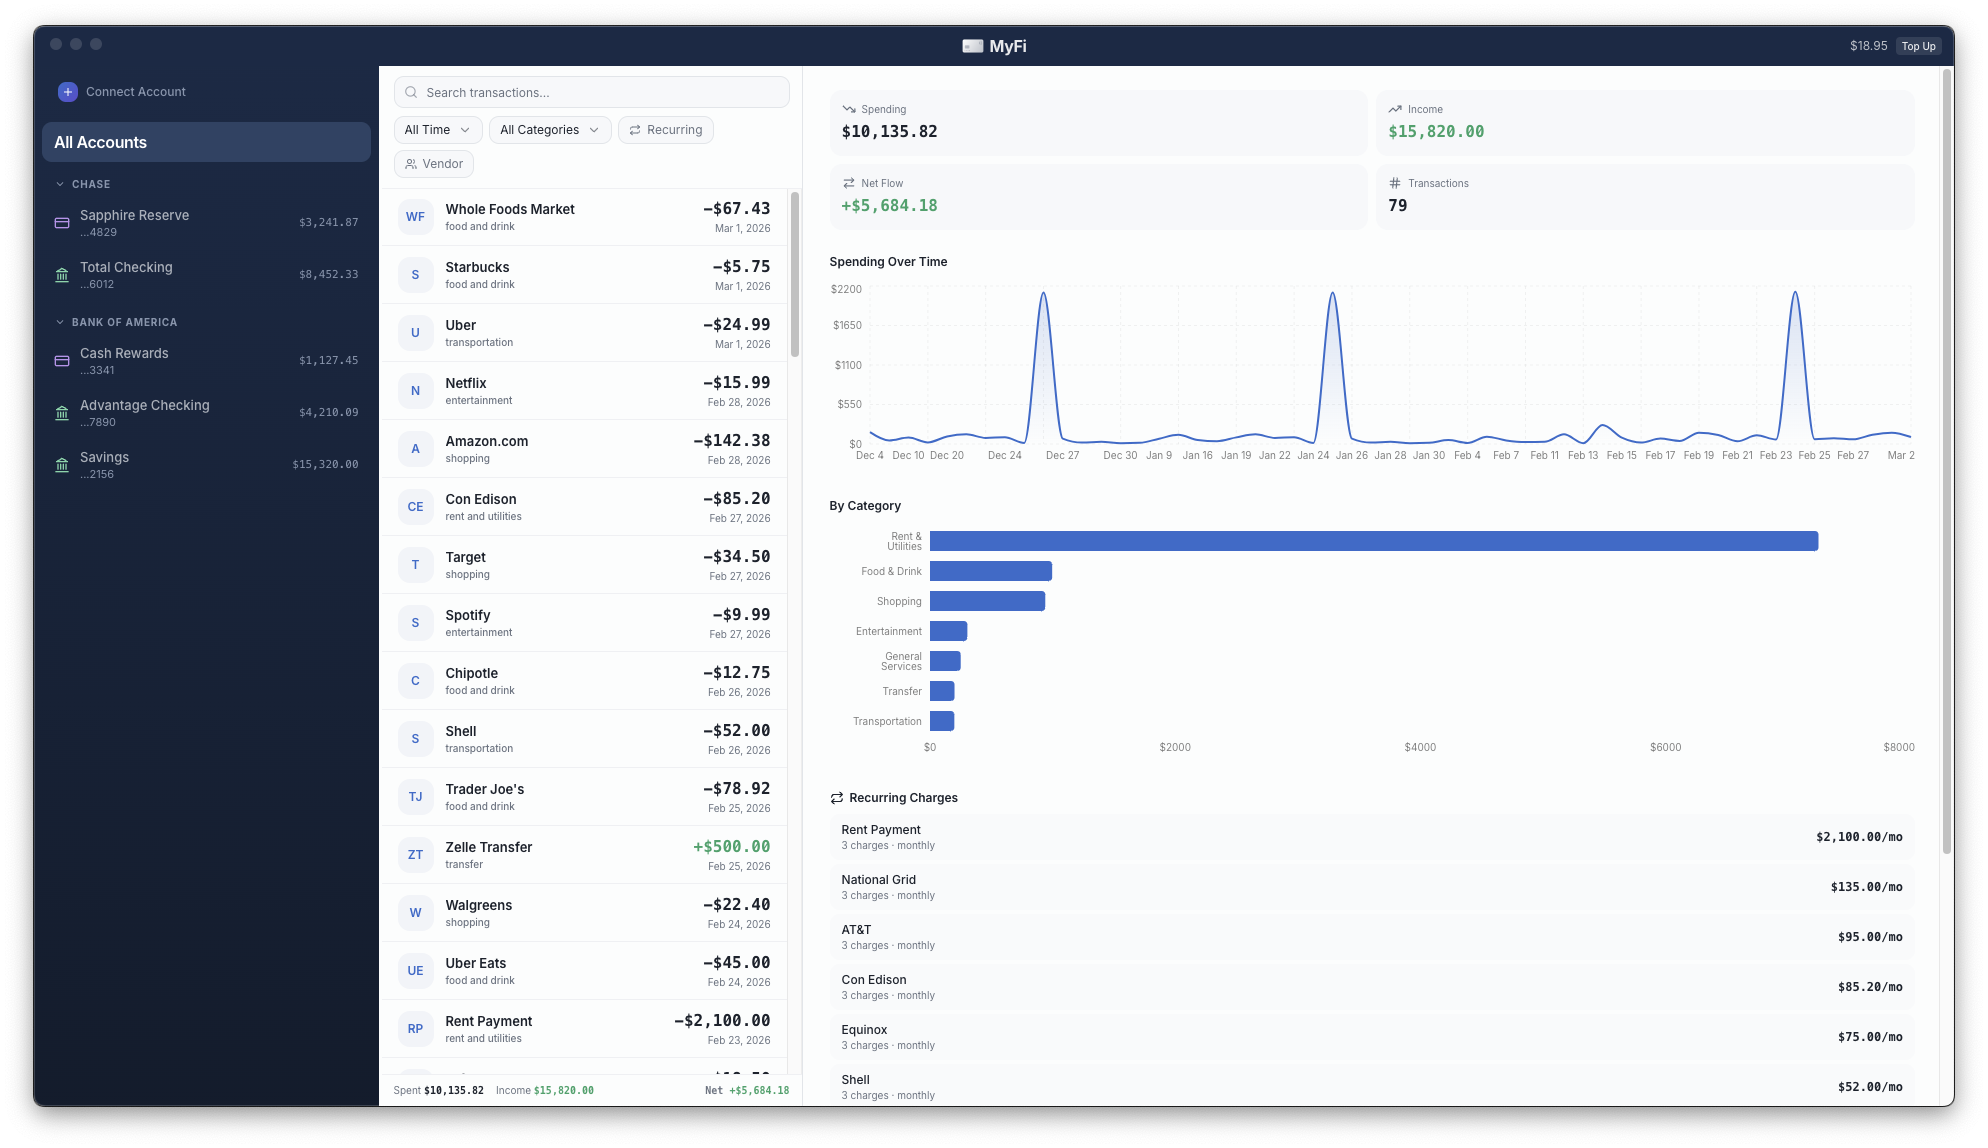Select the Netflix entertainment icon
Viewport: 1988px width, 1148px height.
(415, 390)
